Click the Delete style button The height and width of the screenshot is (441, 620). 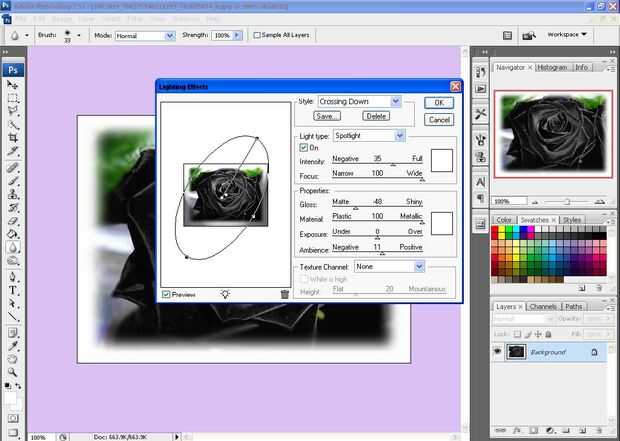click(x=376, y=116)
